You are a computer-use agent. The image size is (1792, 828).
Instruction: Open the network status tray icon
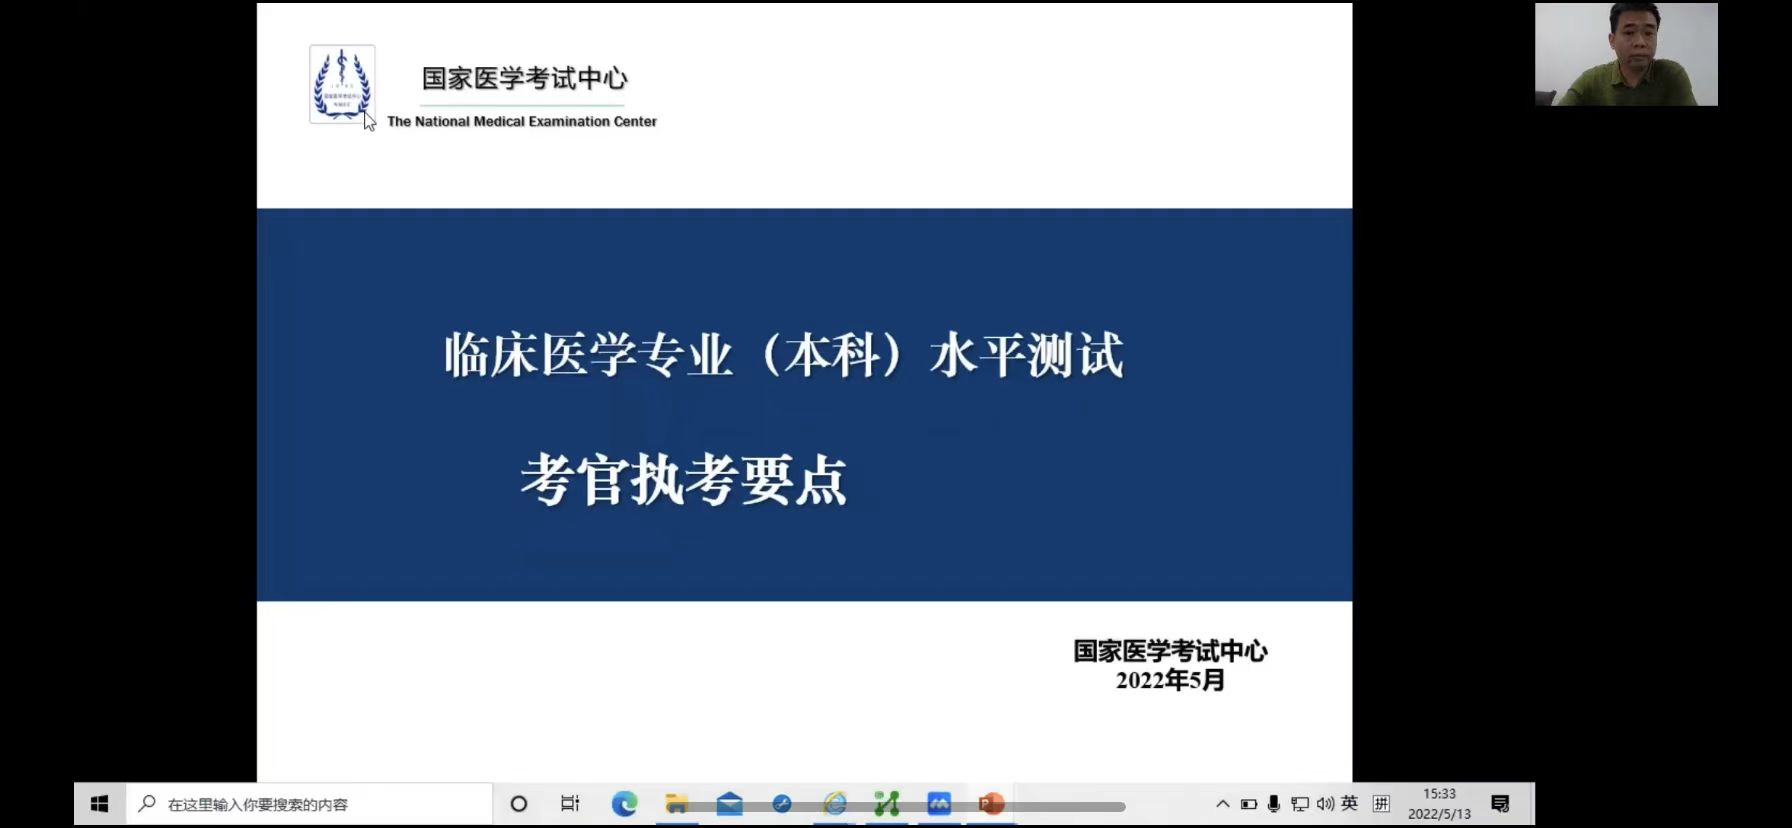(x=1300, y=804)
